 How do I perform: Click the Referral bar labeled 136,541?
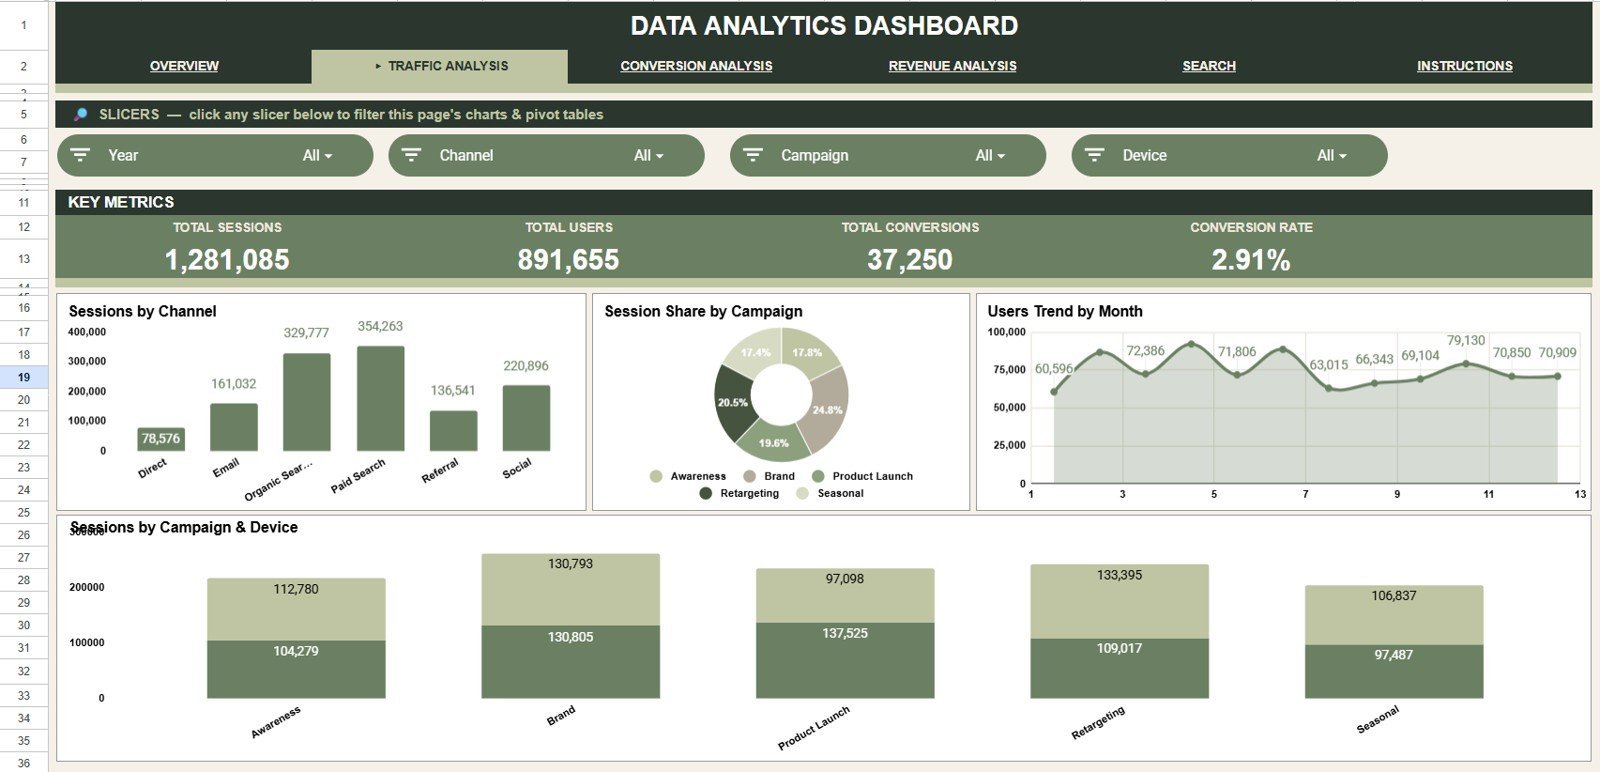(453, 430)
